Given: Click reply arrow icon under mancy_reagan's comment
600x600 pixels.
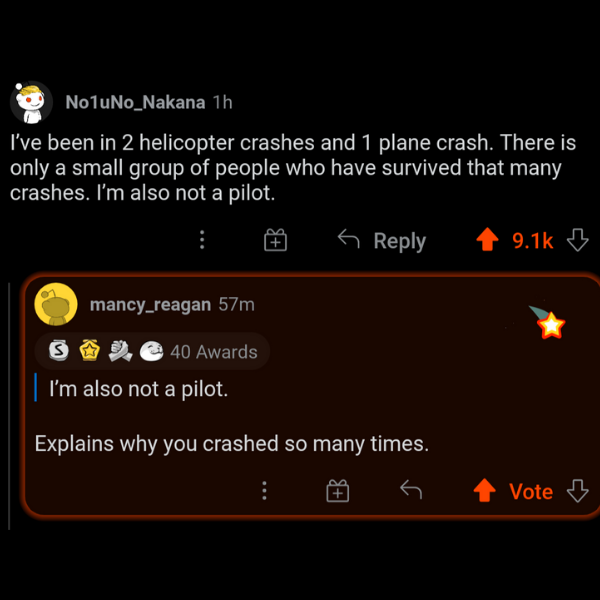Looking at the screenshot, I should tap(410, 490).
